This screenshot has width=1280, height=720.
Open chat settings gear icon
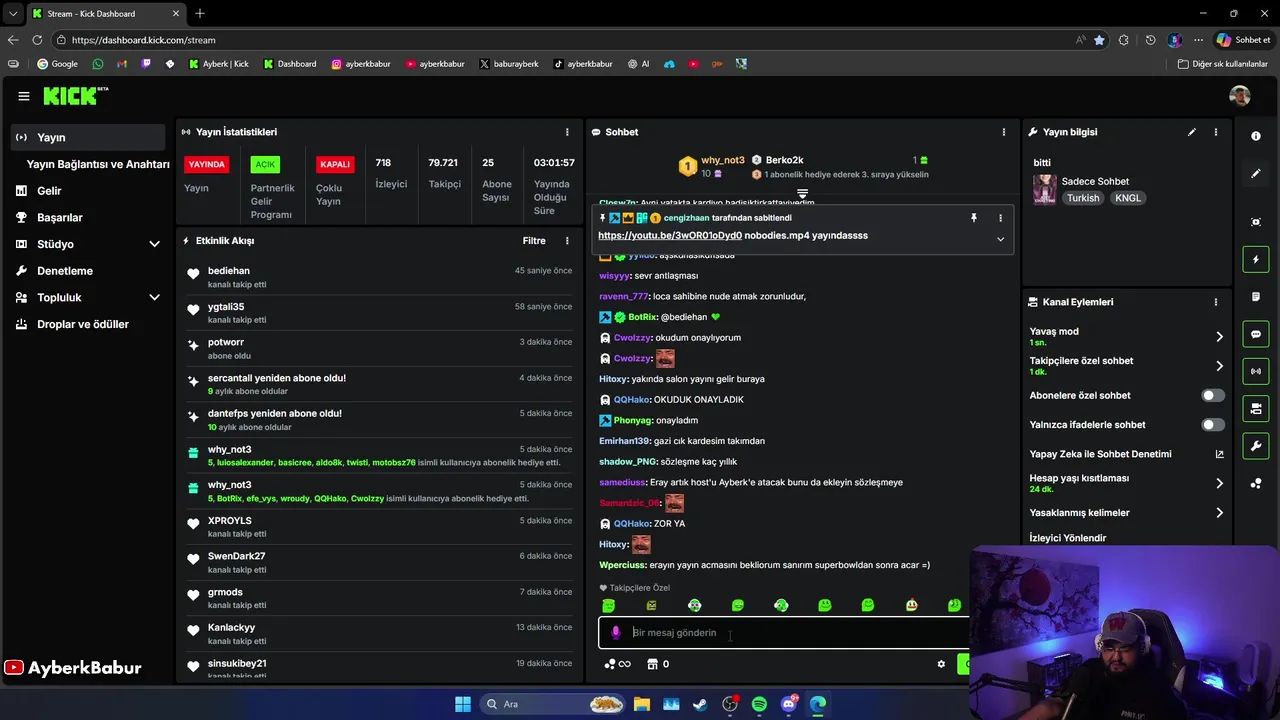click(941, 664)
